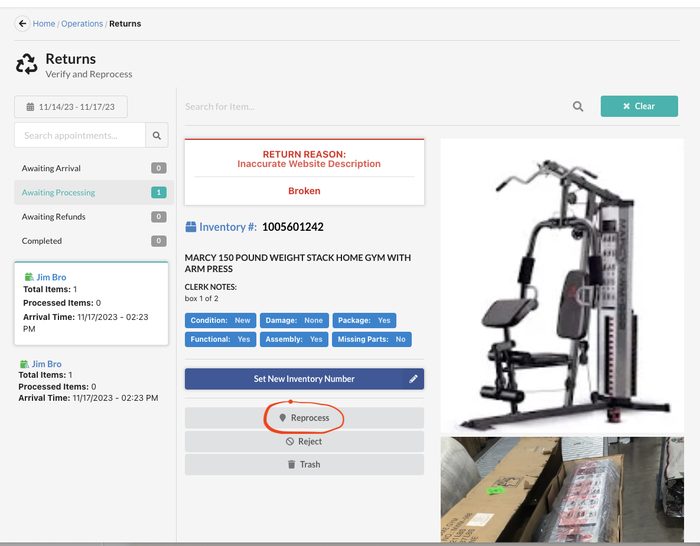Focus the Search appointments field
The height and width of the screenshot is (546, 700).
click(x=80, y=135)
